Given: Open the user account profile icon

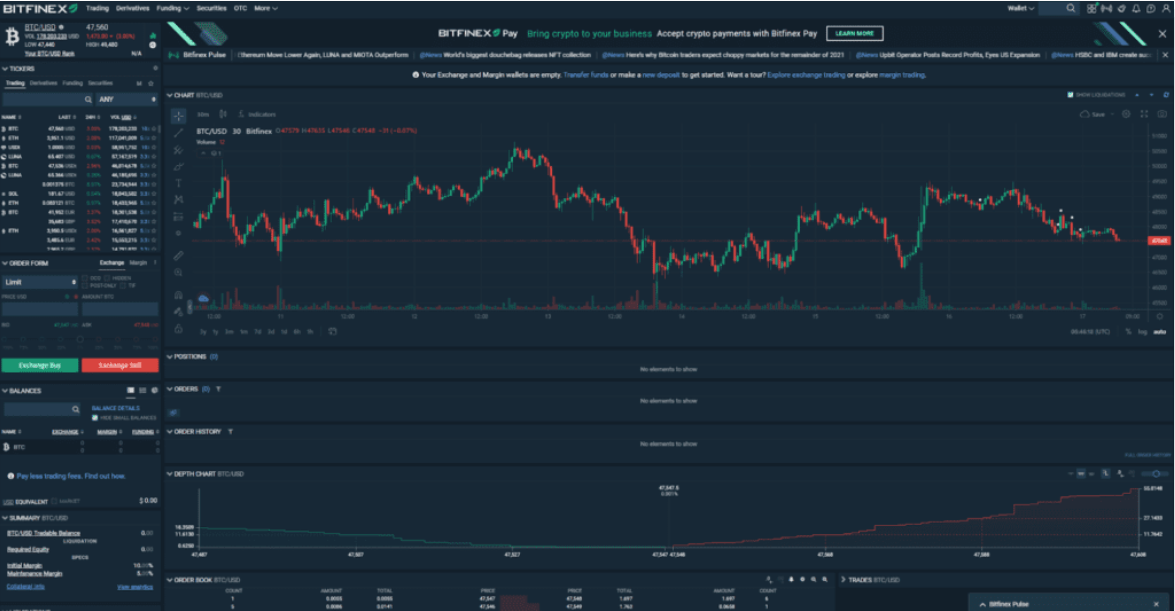Looking at the screenshot, I should coord(1165,8).
